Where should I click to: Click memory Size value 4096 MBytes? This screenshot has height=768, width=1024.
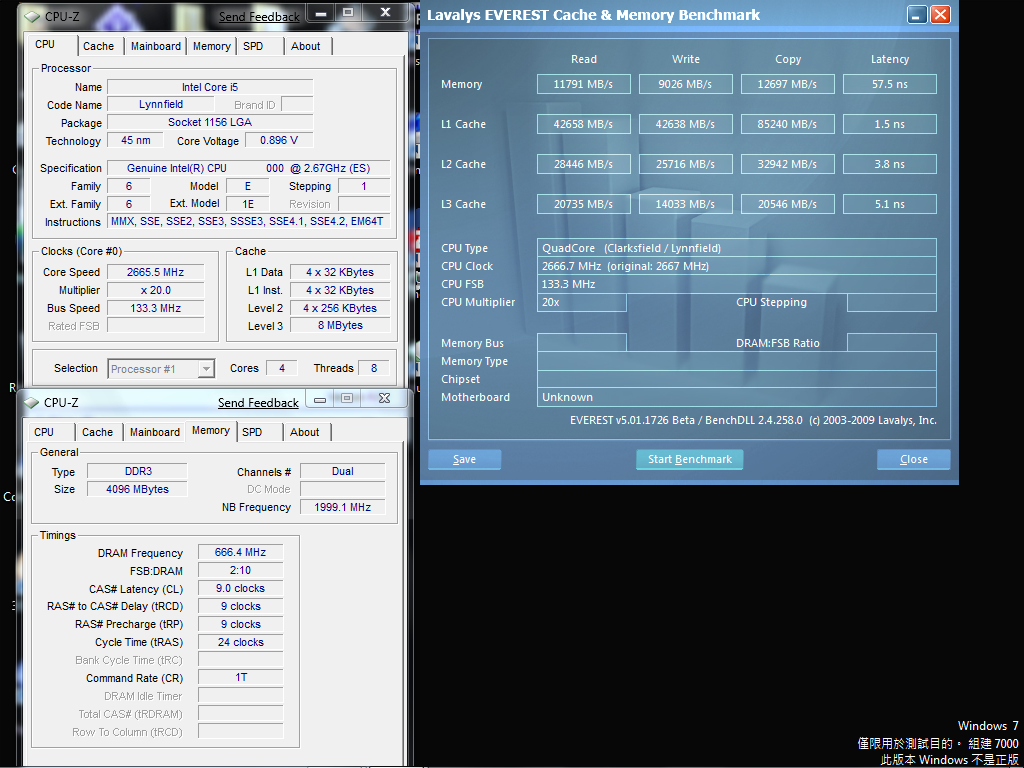(138, 489)
